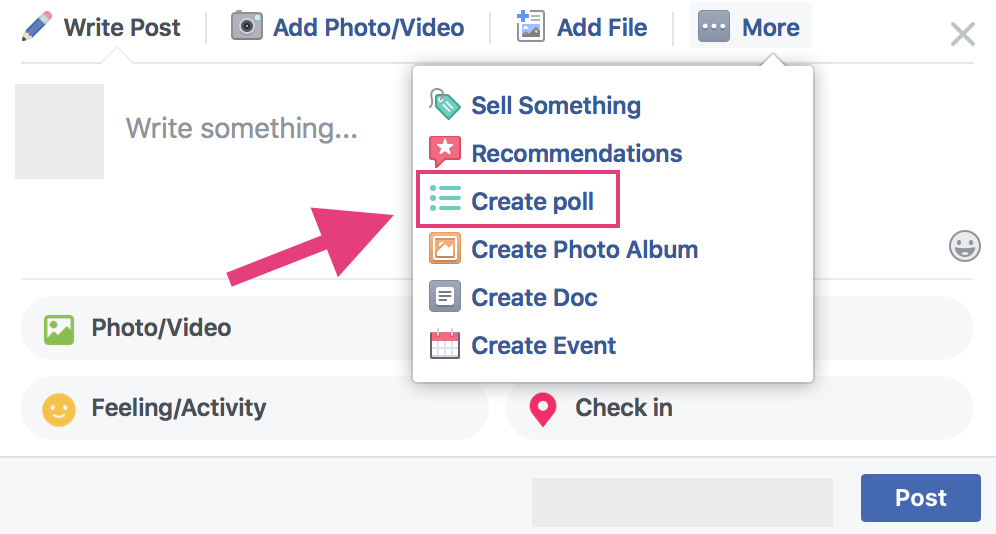Click the blue Post button
The height and width of the screenshot is (534, 996).
pos(920,497)
